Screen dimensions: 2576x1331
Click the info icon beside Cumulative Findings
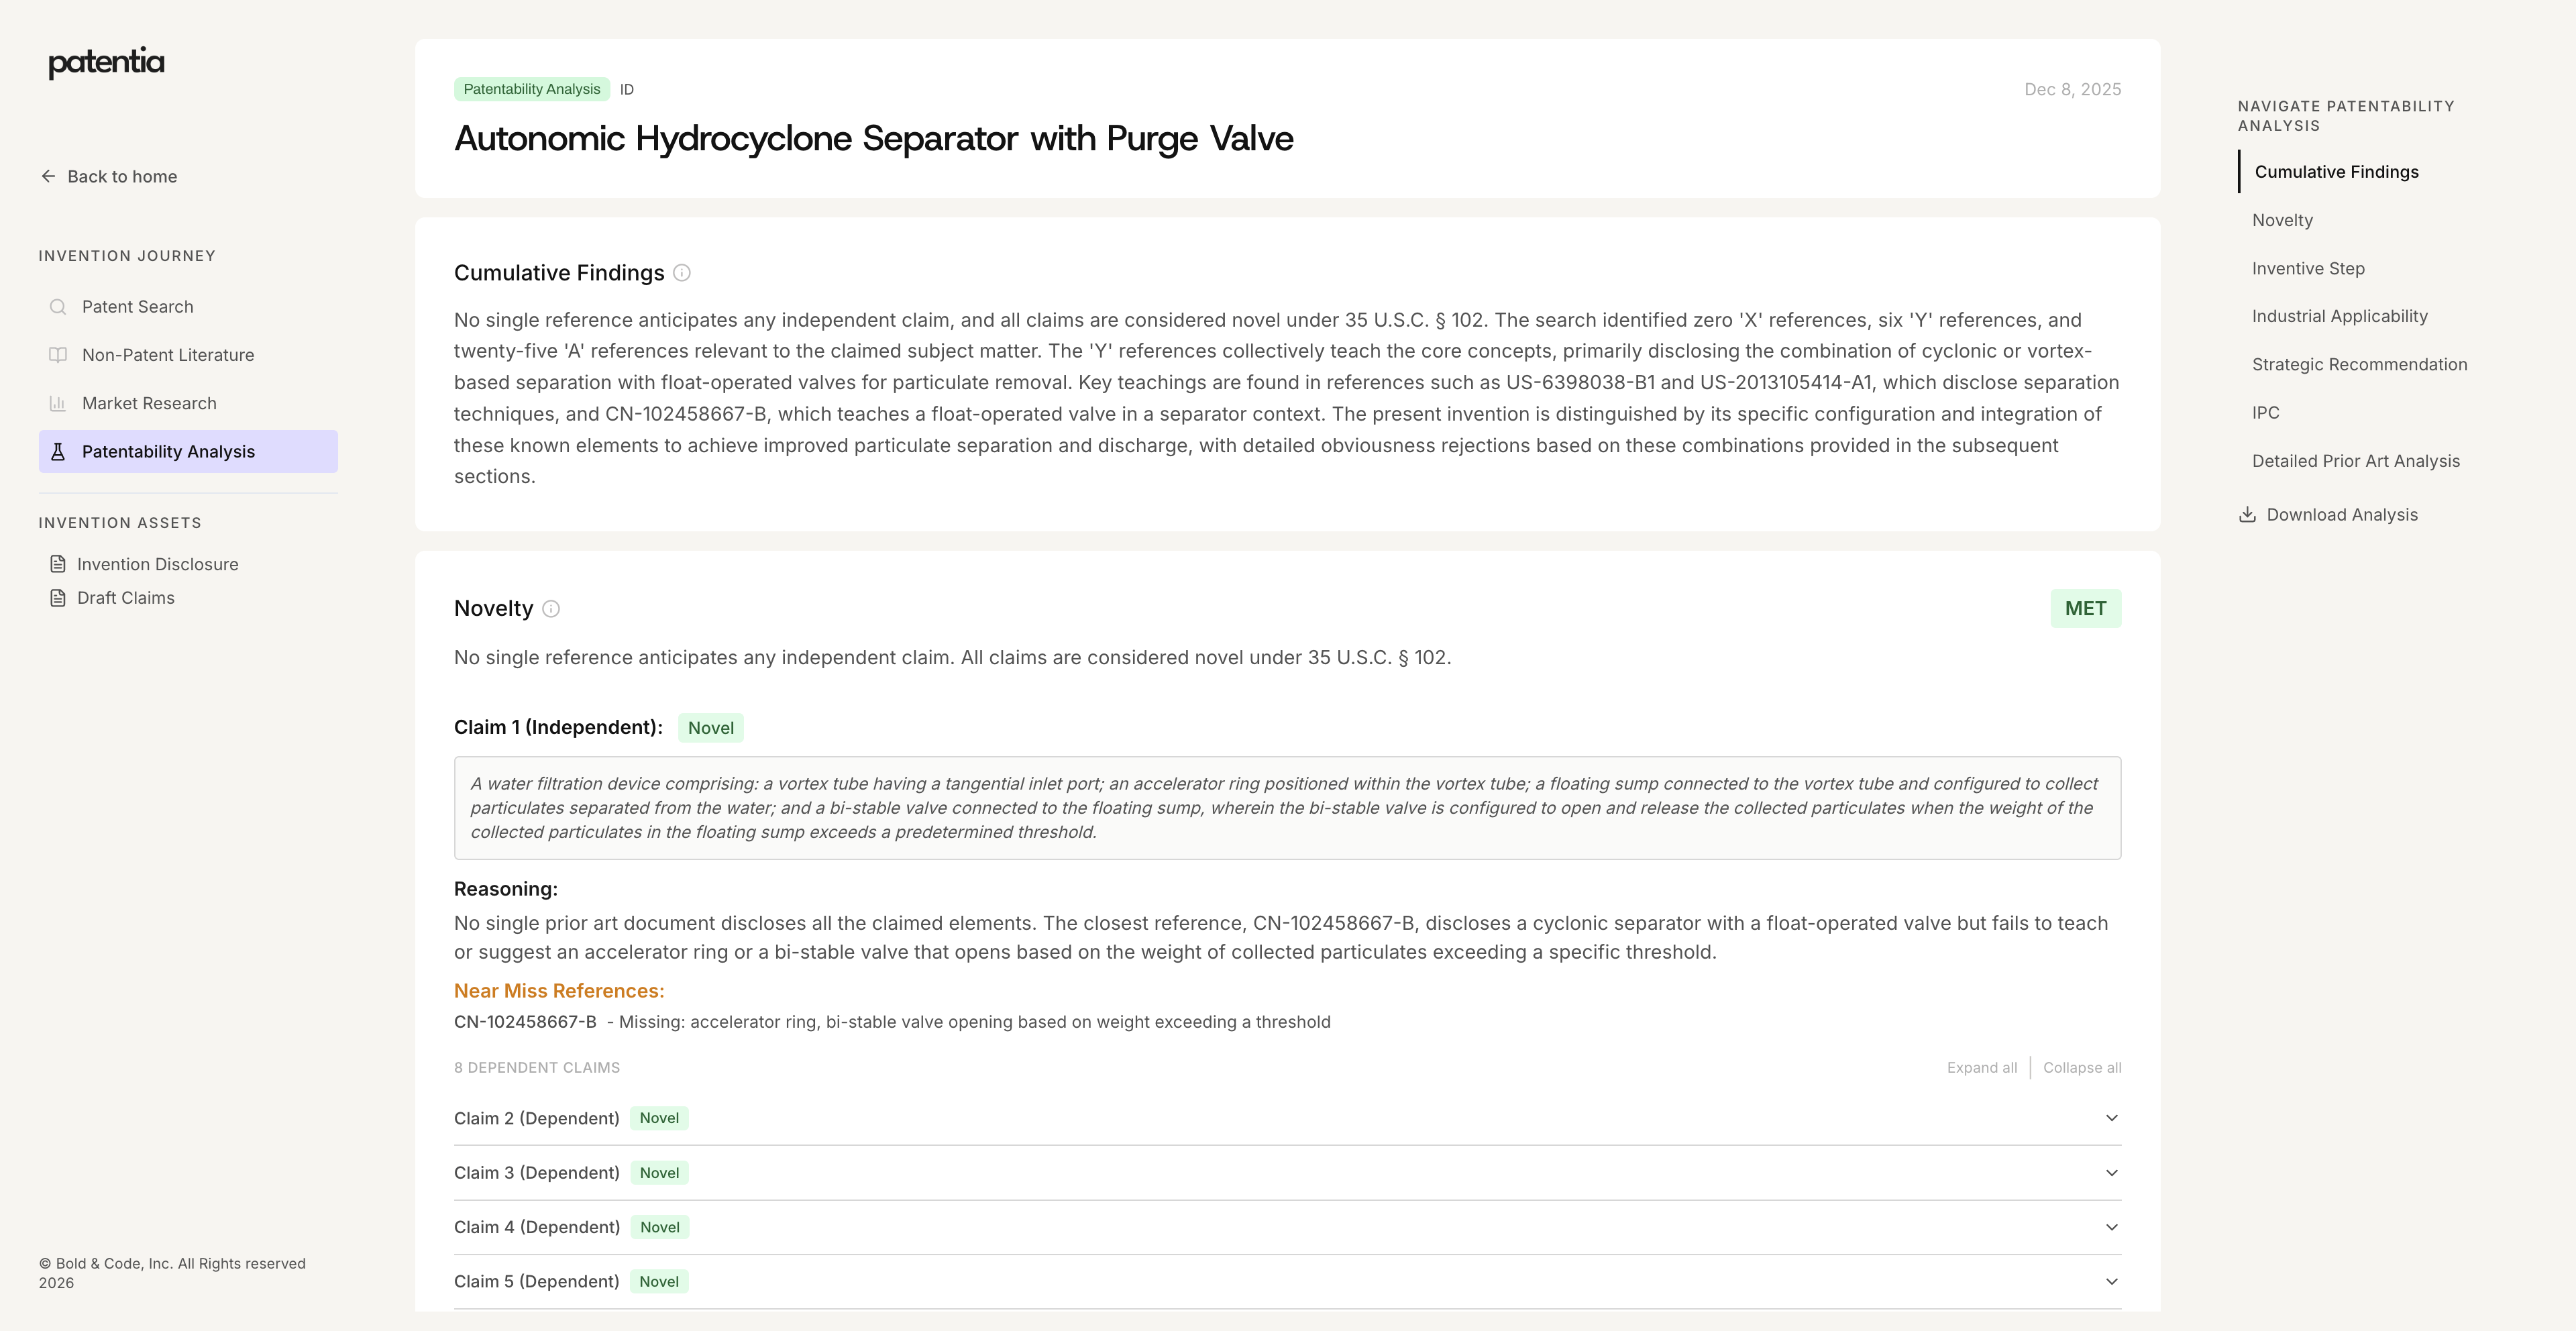(x=682, y=273)
